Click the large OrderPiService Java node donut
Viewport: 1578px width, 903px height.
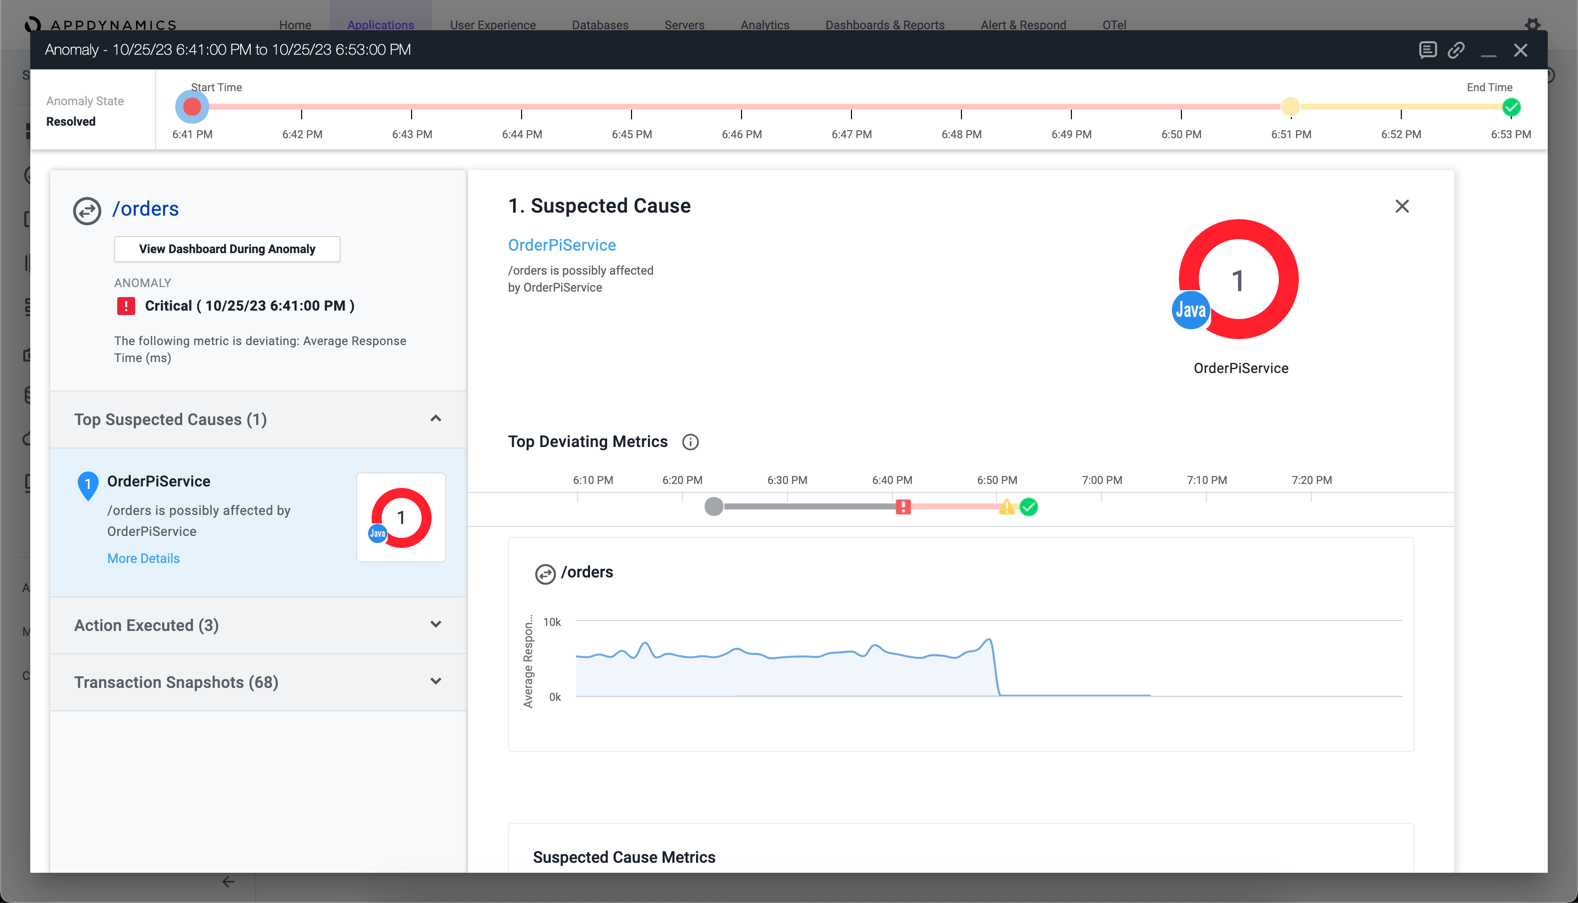point(1239,280)
